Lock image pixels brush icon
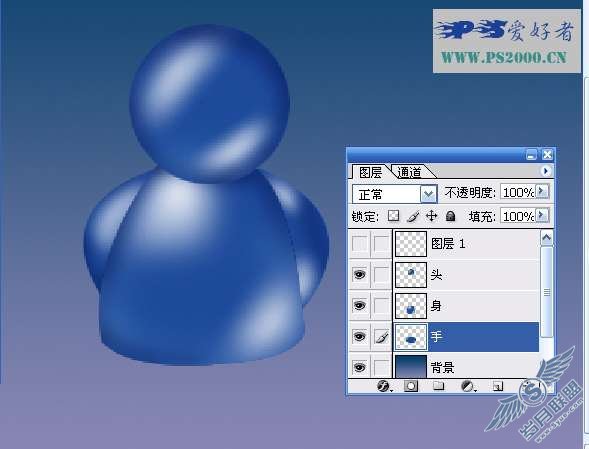Viewport: 589px width, 449px height. (413, 216)
